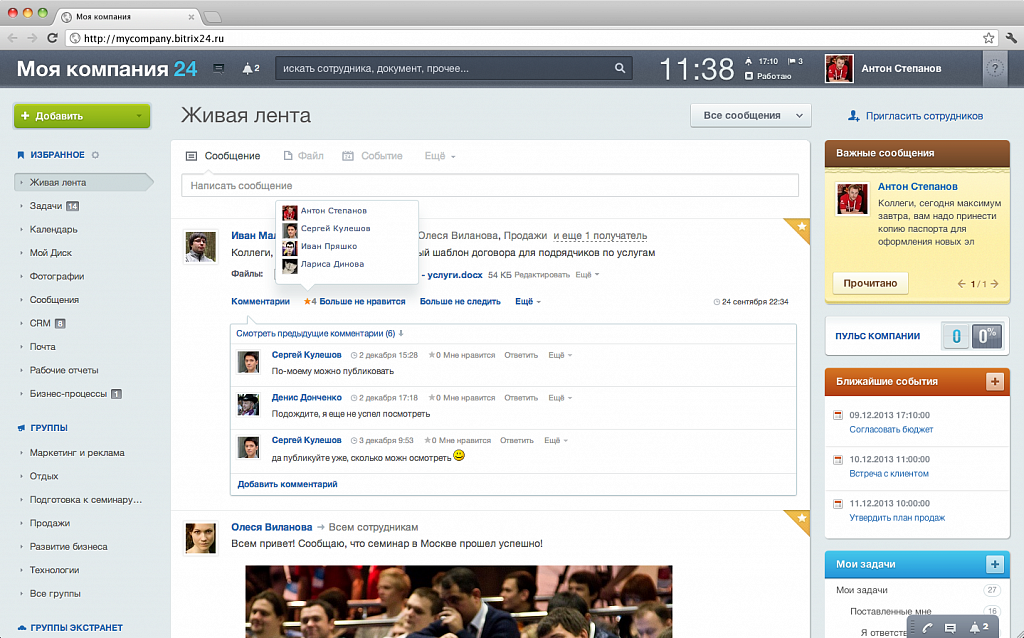
Task: Click orange like star on Ivan's post
Action: pyautogui.click(x=307, y=301)
